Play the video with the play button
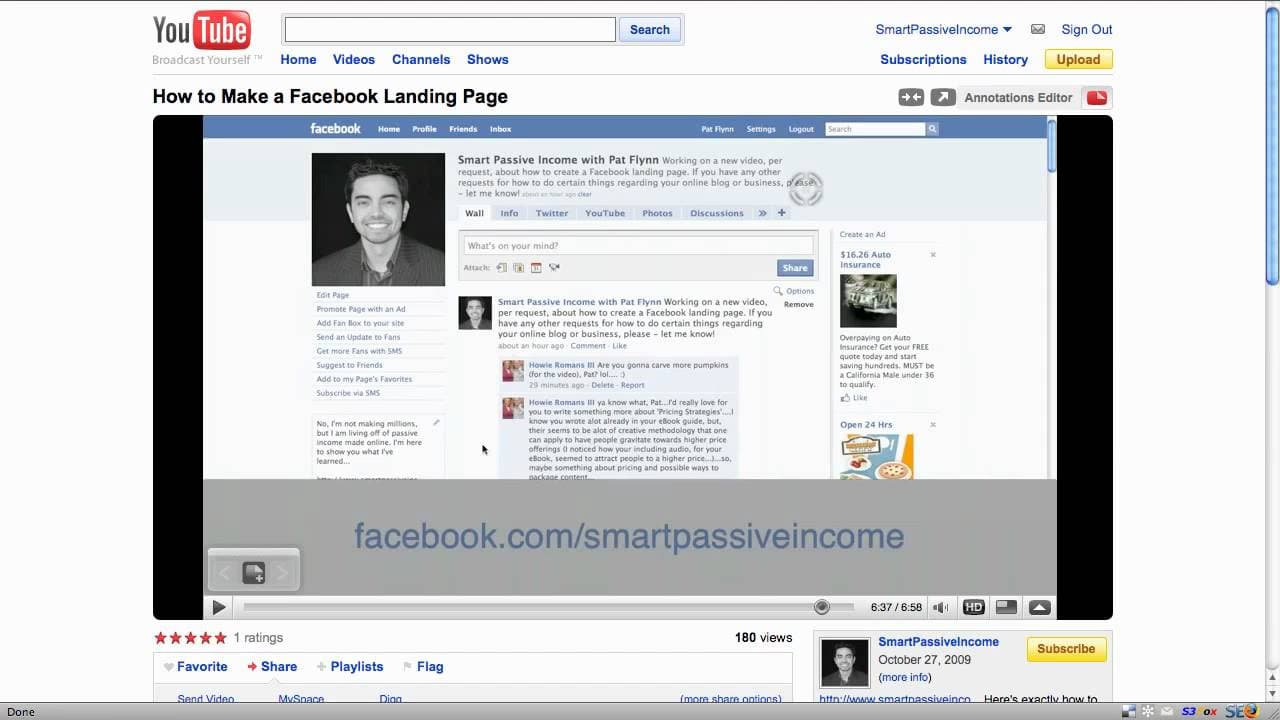 pos(219,607)
